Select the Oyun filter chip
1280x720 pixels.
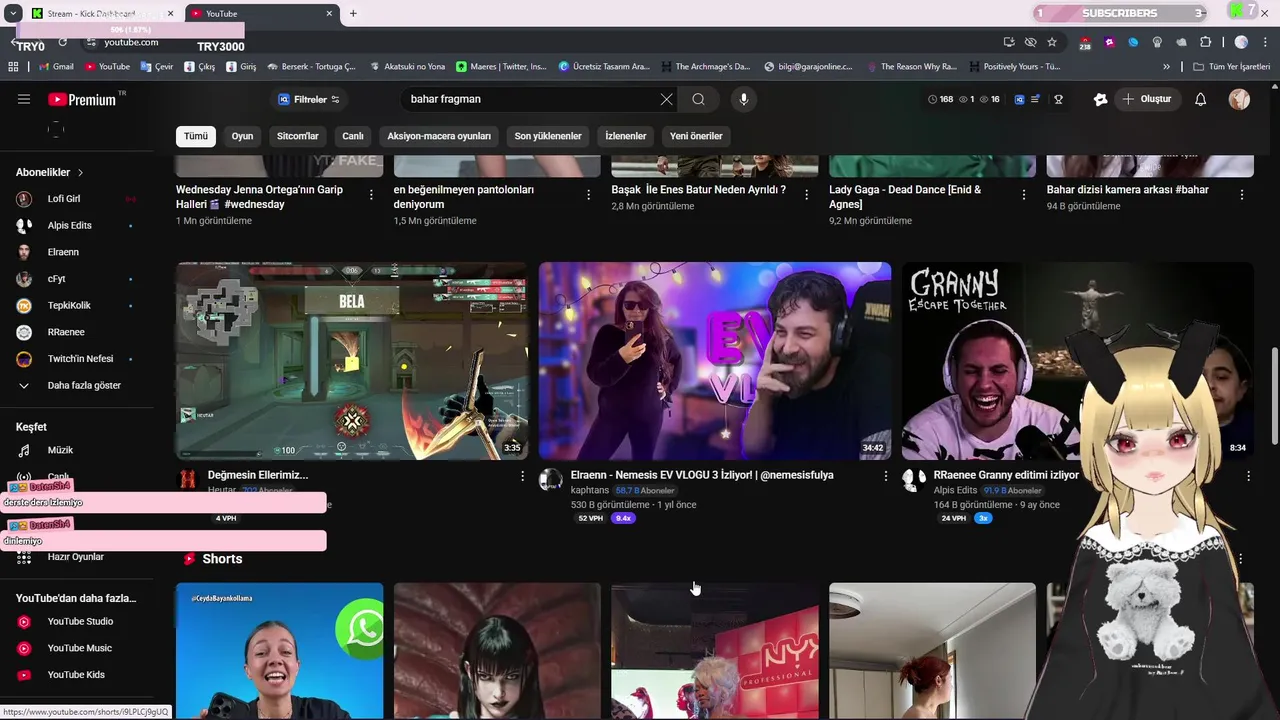(243, 136)
